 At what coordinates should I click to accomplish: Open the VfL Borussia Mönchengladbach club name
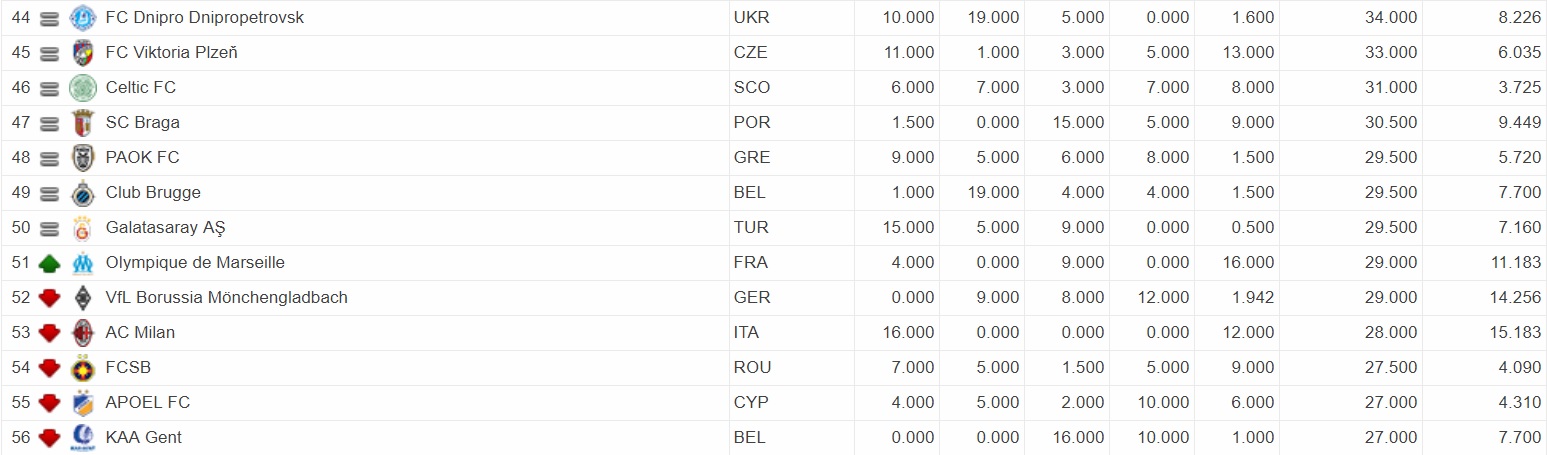coord(227,298)
